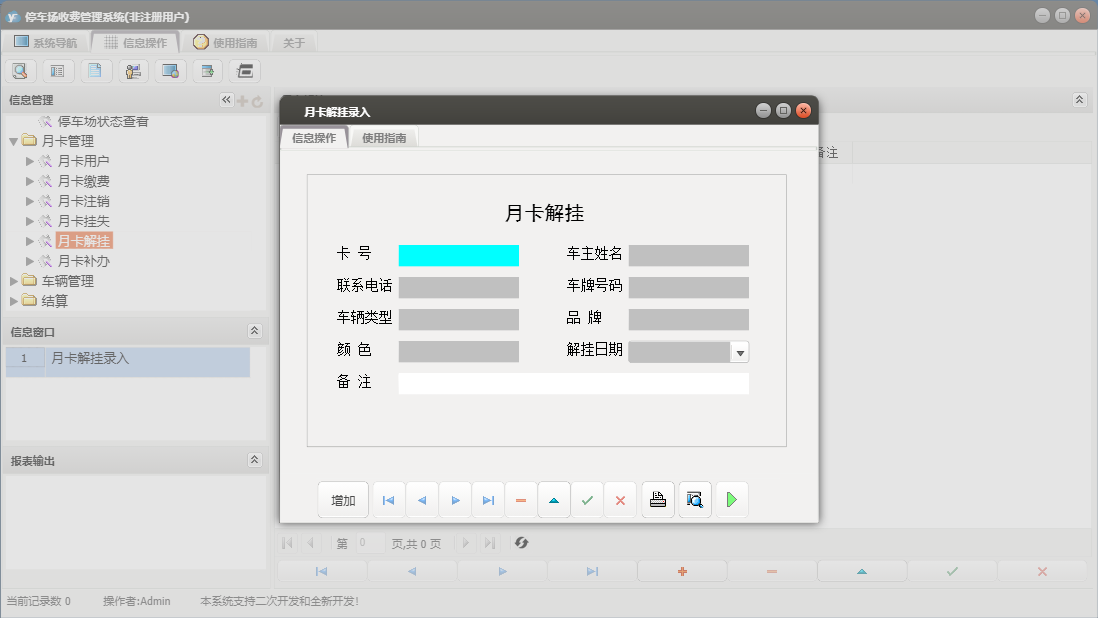This screenshot has height=618, width=1098.
Task: Select the monitor icon on the main toolbar
Action: tap(169, 70)
